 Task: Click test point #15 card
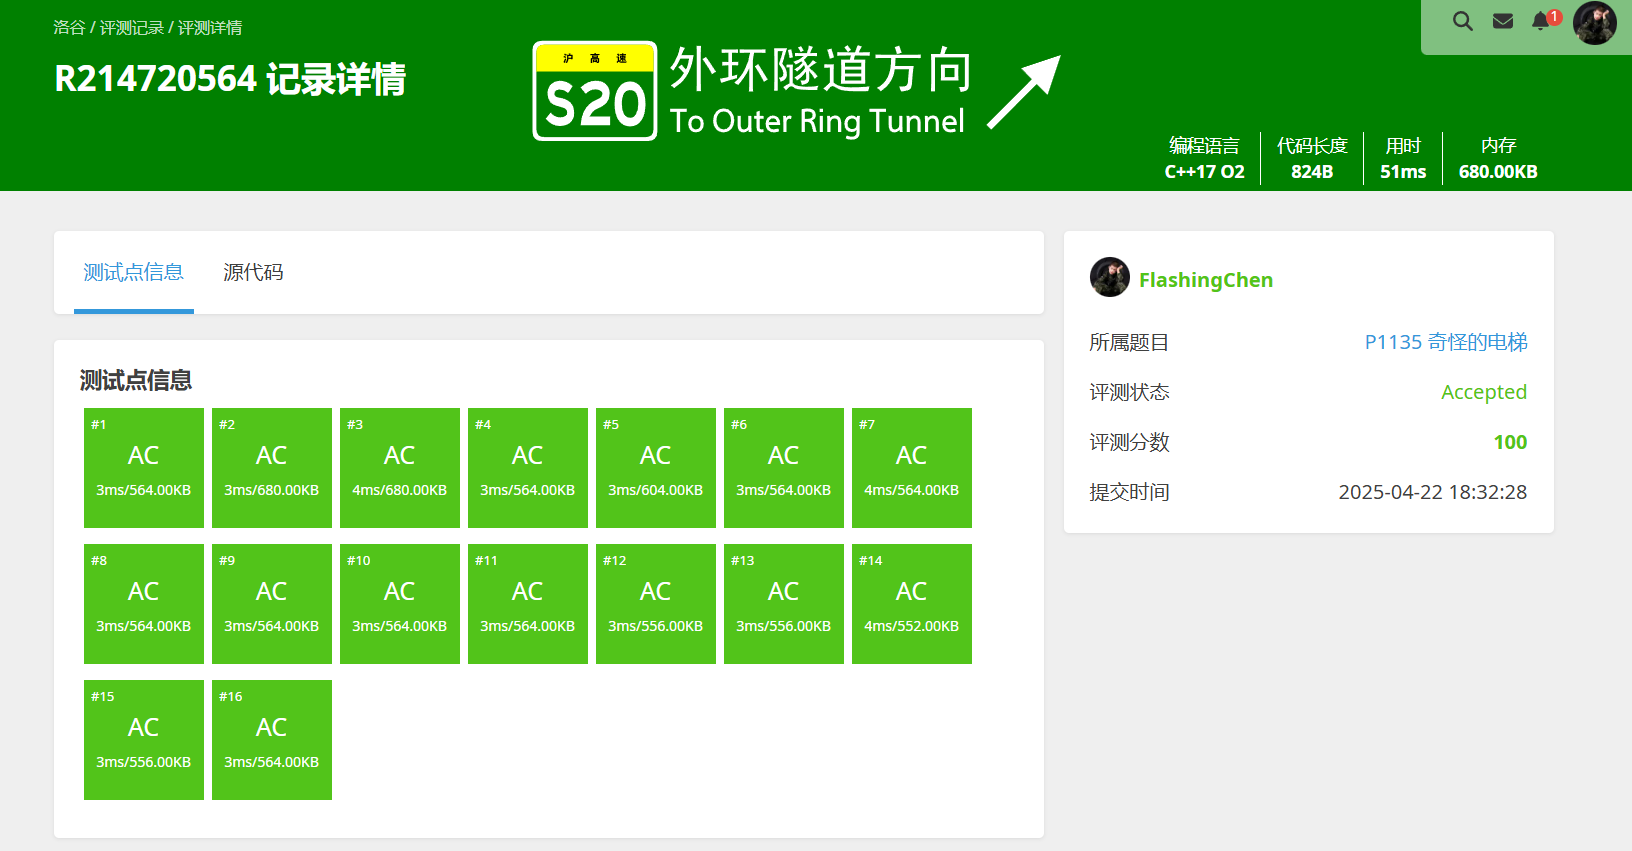[x=144, y=740]
